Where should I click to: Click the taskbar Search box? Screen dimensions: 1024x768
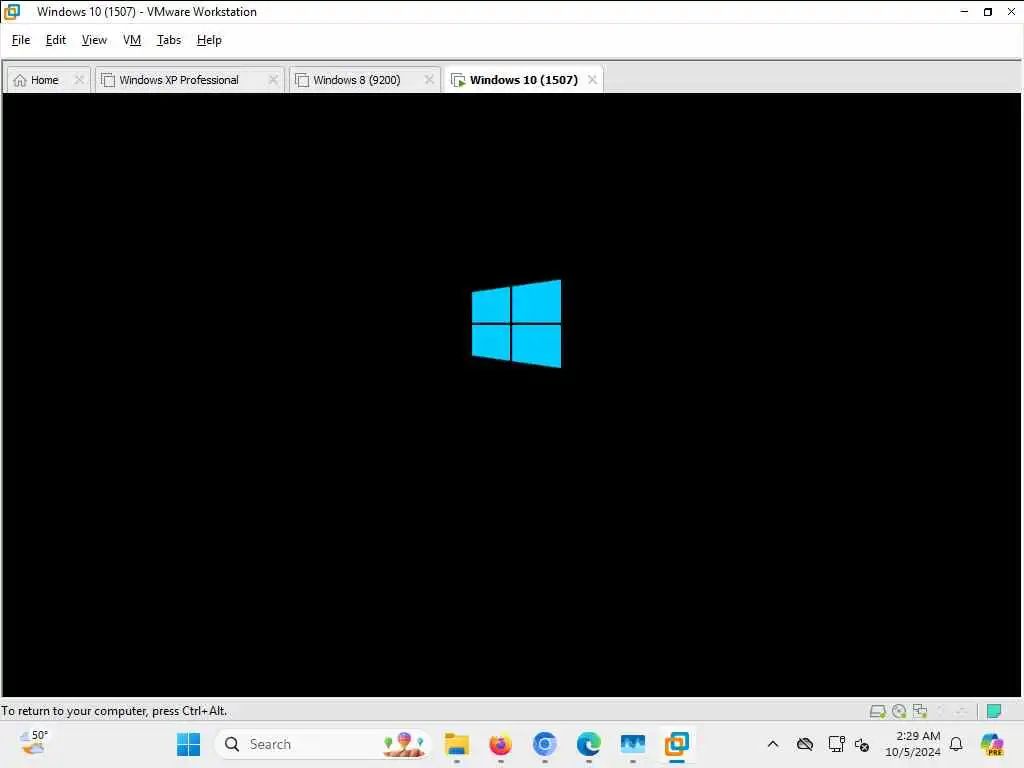[323, 744]
